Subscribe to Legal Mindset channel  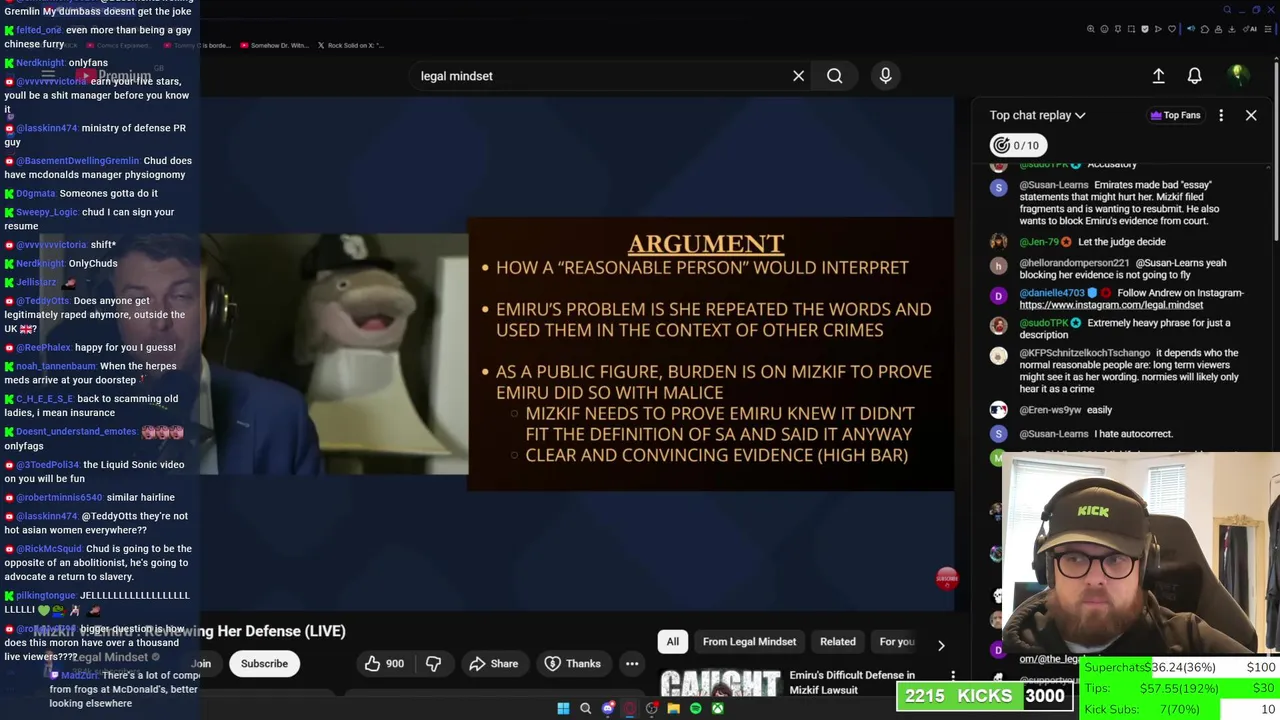point(264,664)
